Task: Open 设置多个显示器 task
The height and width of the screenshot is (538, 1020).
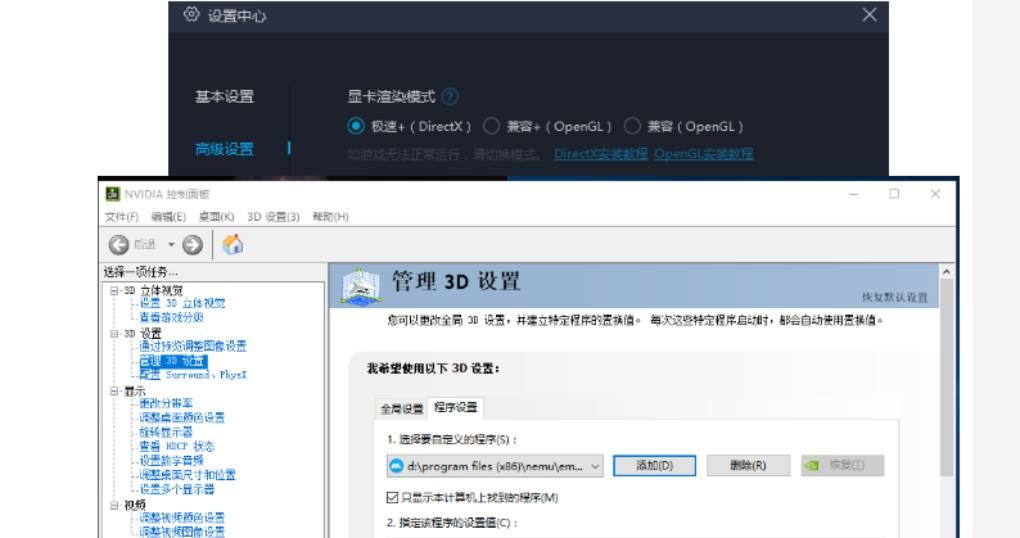Action: pyautogui.click(x=177, y=489)
